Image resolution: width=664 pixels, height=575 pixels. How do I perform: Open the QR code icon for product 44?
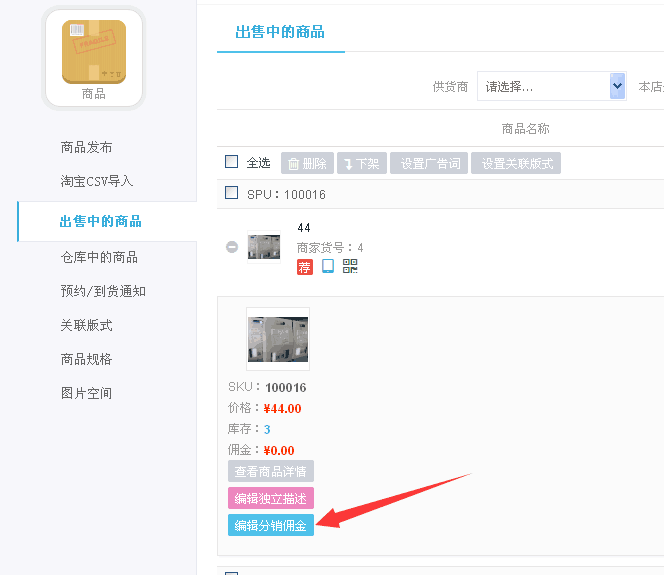(x=350, y=266)
